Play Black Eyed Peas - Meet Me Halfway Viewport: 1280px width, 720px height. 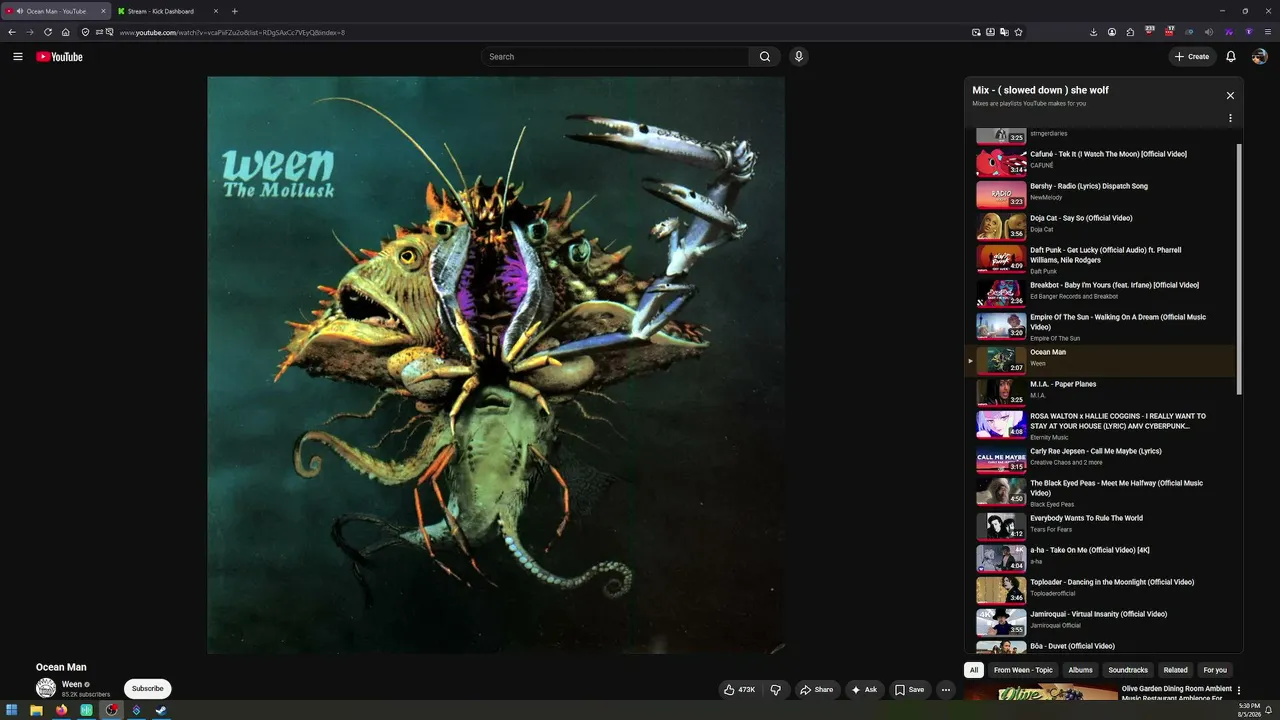coord(1101,493)
